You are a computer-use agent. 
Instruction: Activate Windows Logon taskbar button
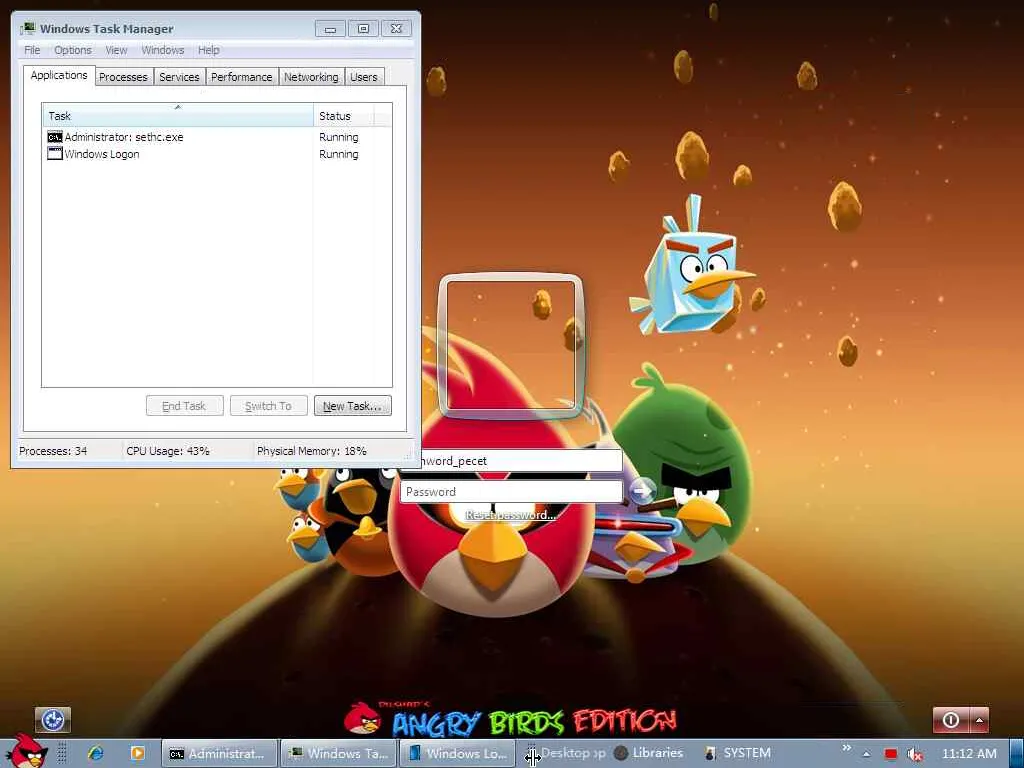pyautogui.click(x=457, y=753)
